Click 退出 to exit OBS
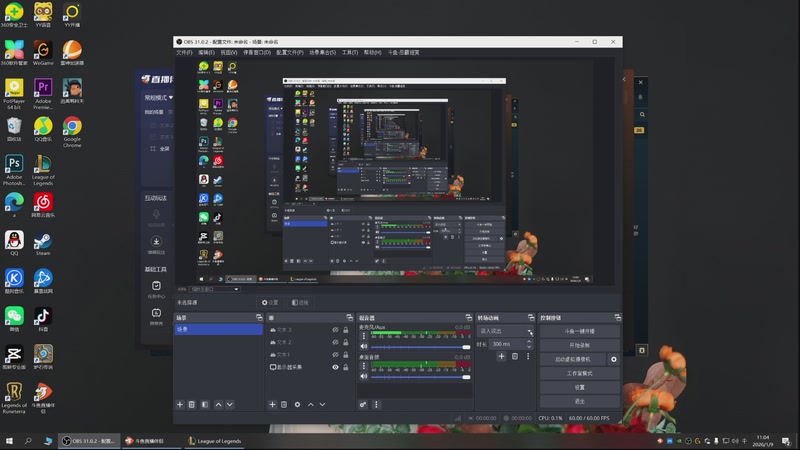 coord(580,402)
